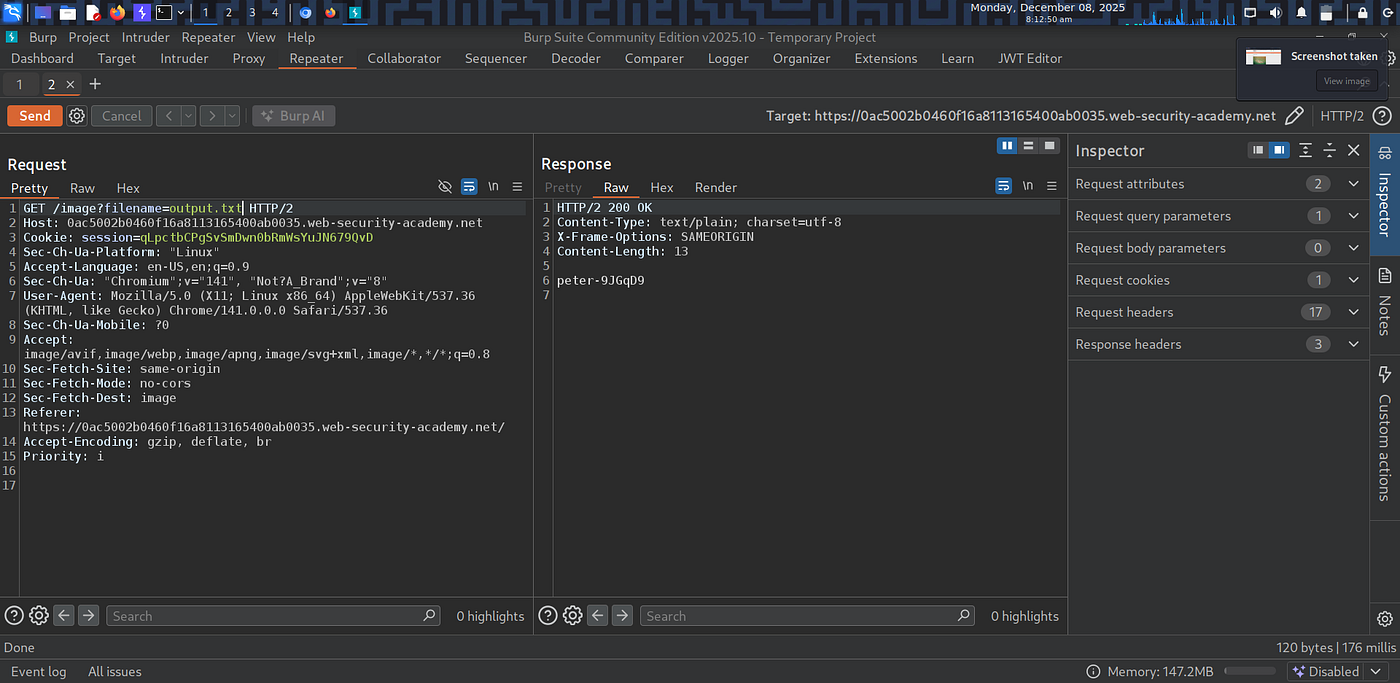Open the Help menu
Viewport: 1400px width, 683px height.
coord(301,37)
